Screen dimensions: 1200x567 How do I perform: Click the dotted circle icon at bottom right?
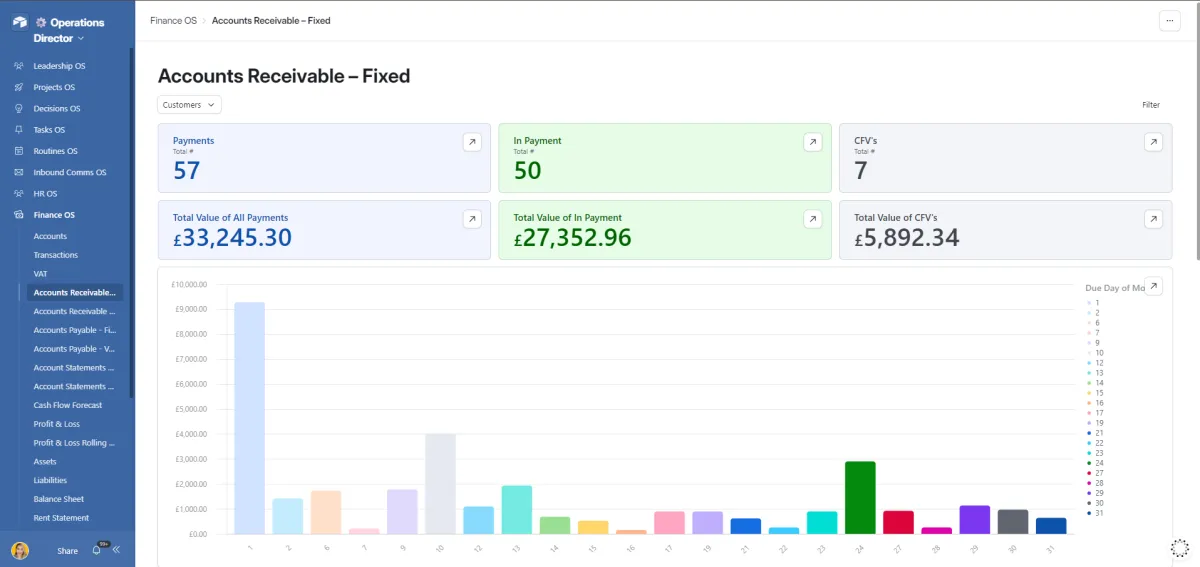pos(1179,547)
